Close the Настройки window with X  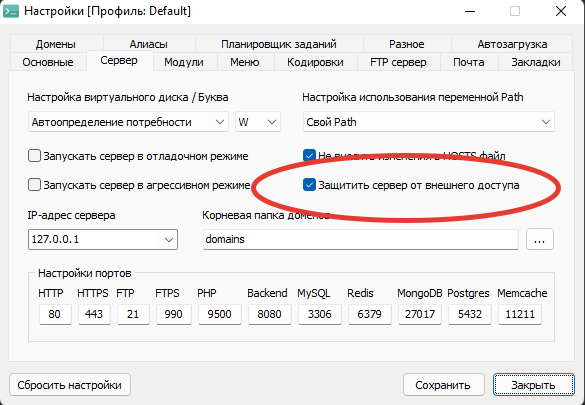561,11
